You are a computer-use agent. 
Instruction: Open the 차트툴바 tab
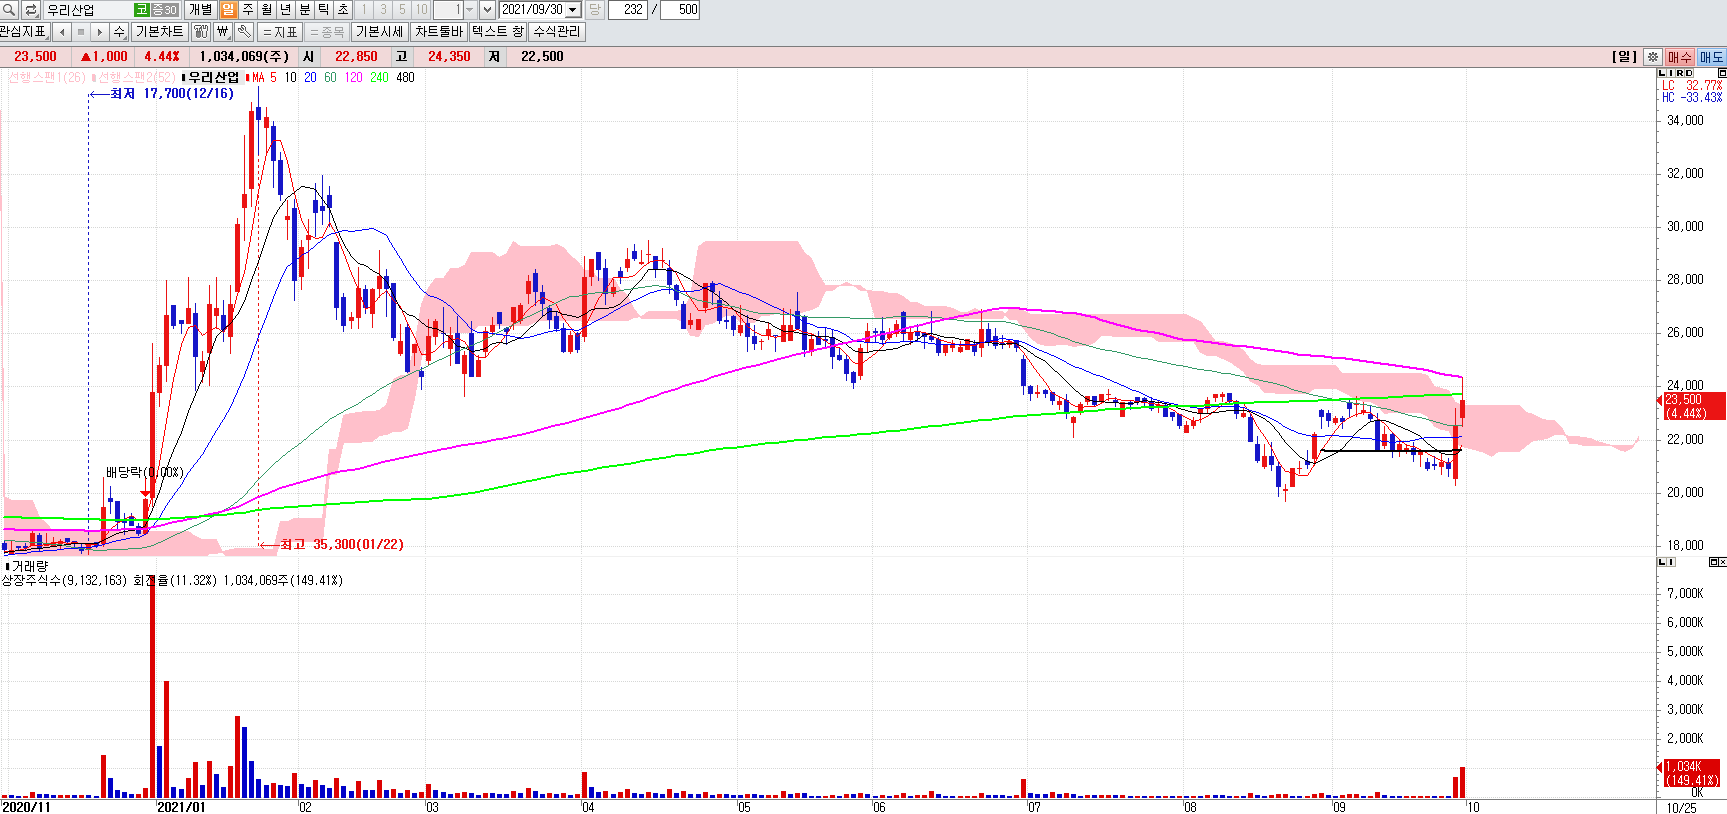pyautogui.click(x=439, y=32)
